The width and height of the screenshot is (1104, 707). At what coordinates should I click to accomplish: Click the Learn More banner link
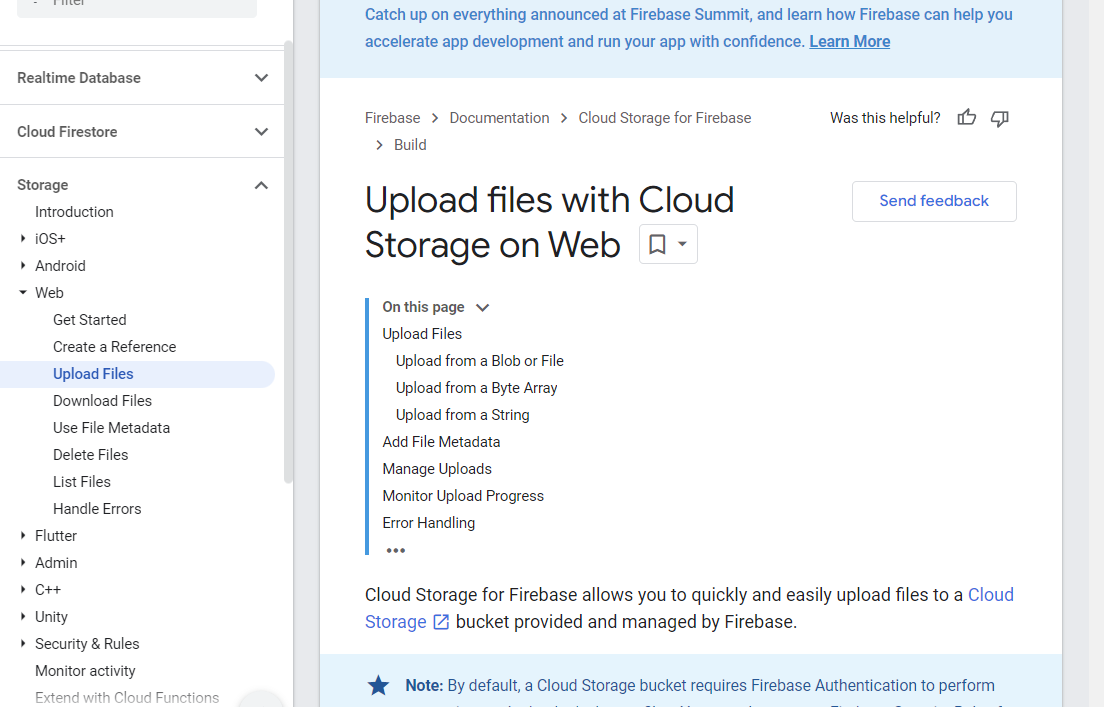click(849, 42)
